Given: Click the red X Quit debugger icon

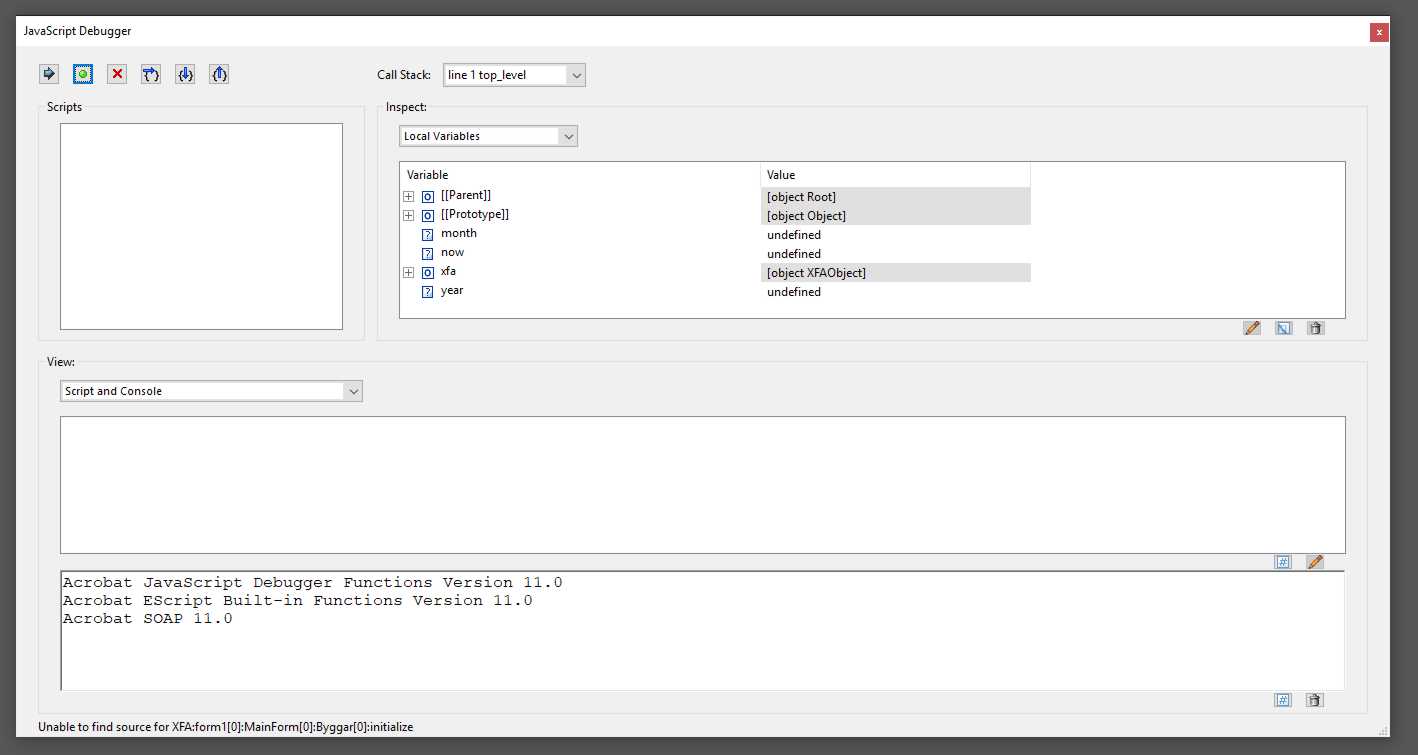Looking at the screenshot, I should [x=117, y=74].
